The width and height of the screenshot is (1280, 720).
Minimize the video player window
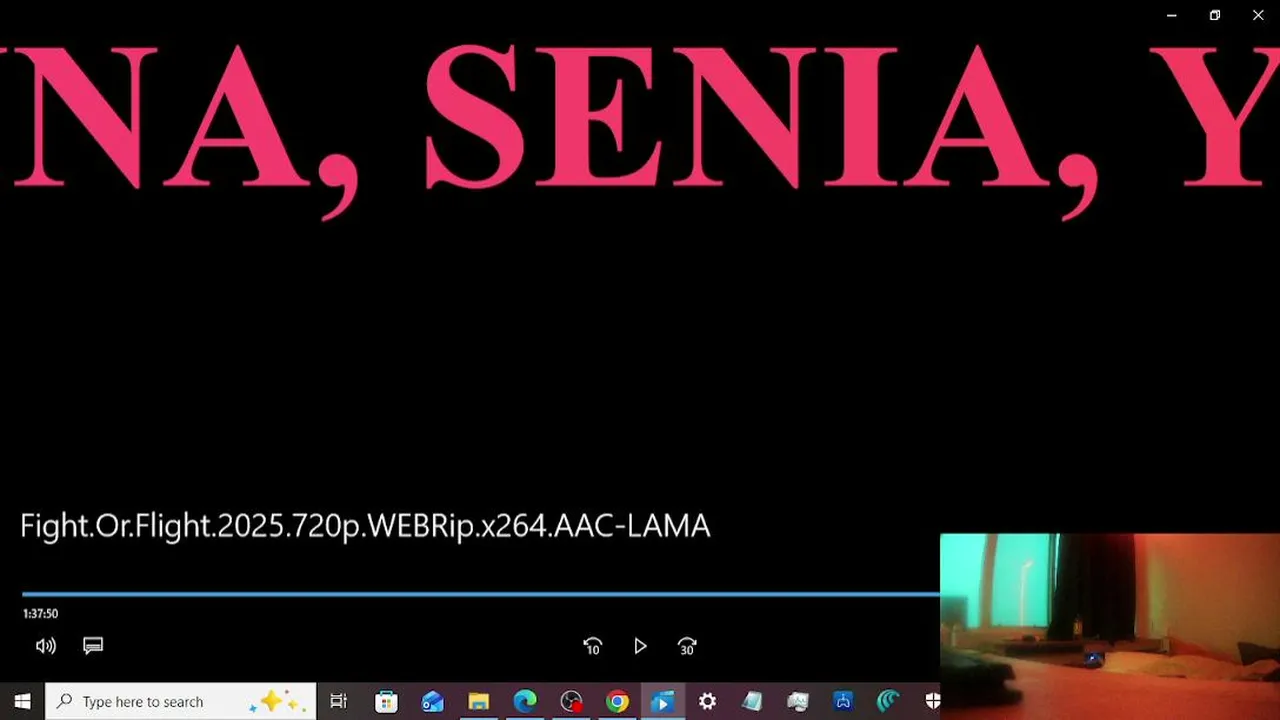tap(1171, 15)
